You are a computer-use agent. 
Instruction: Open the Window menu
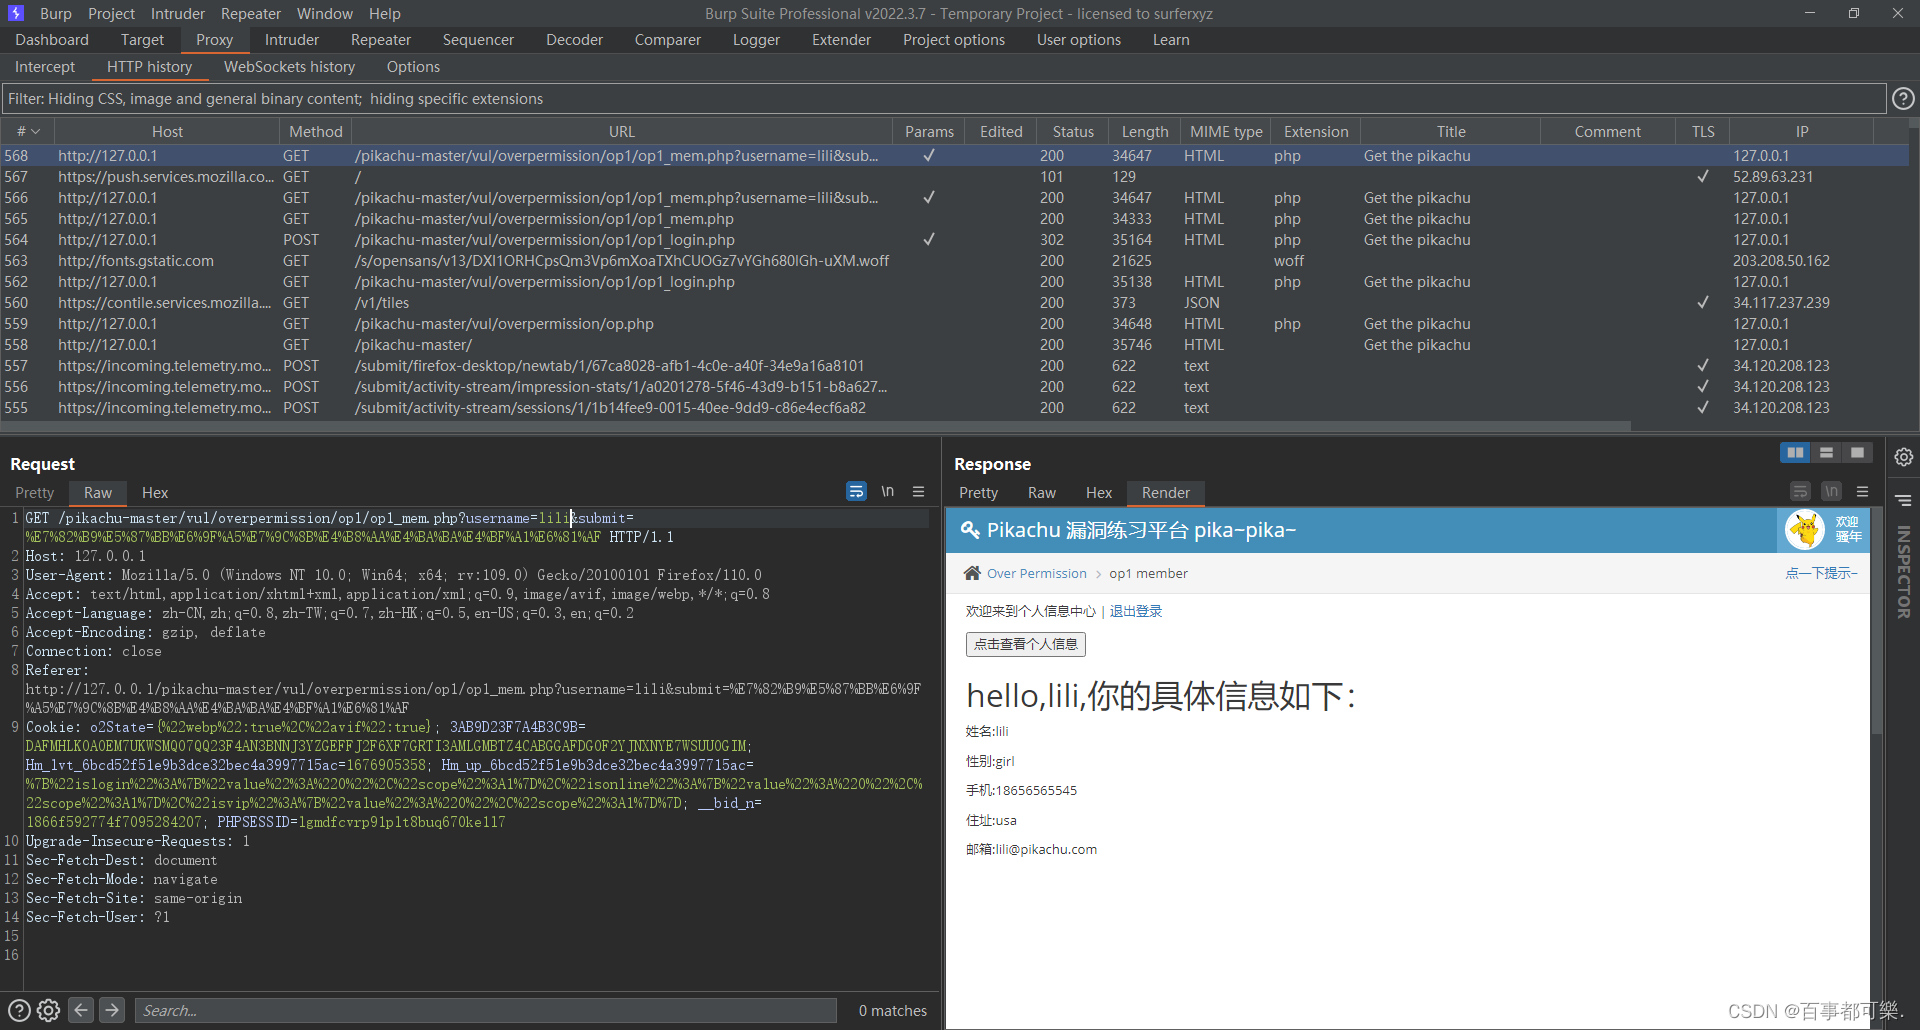click(x=325, y=13)
